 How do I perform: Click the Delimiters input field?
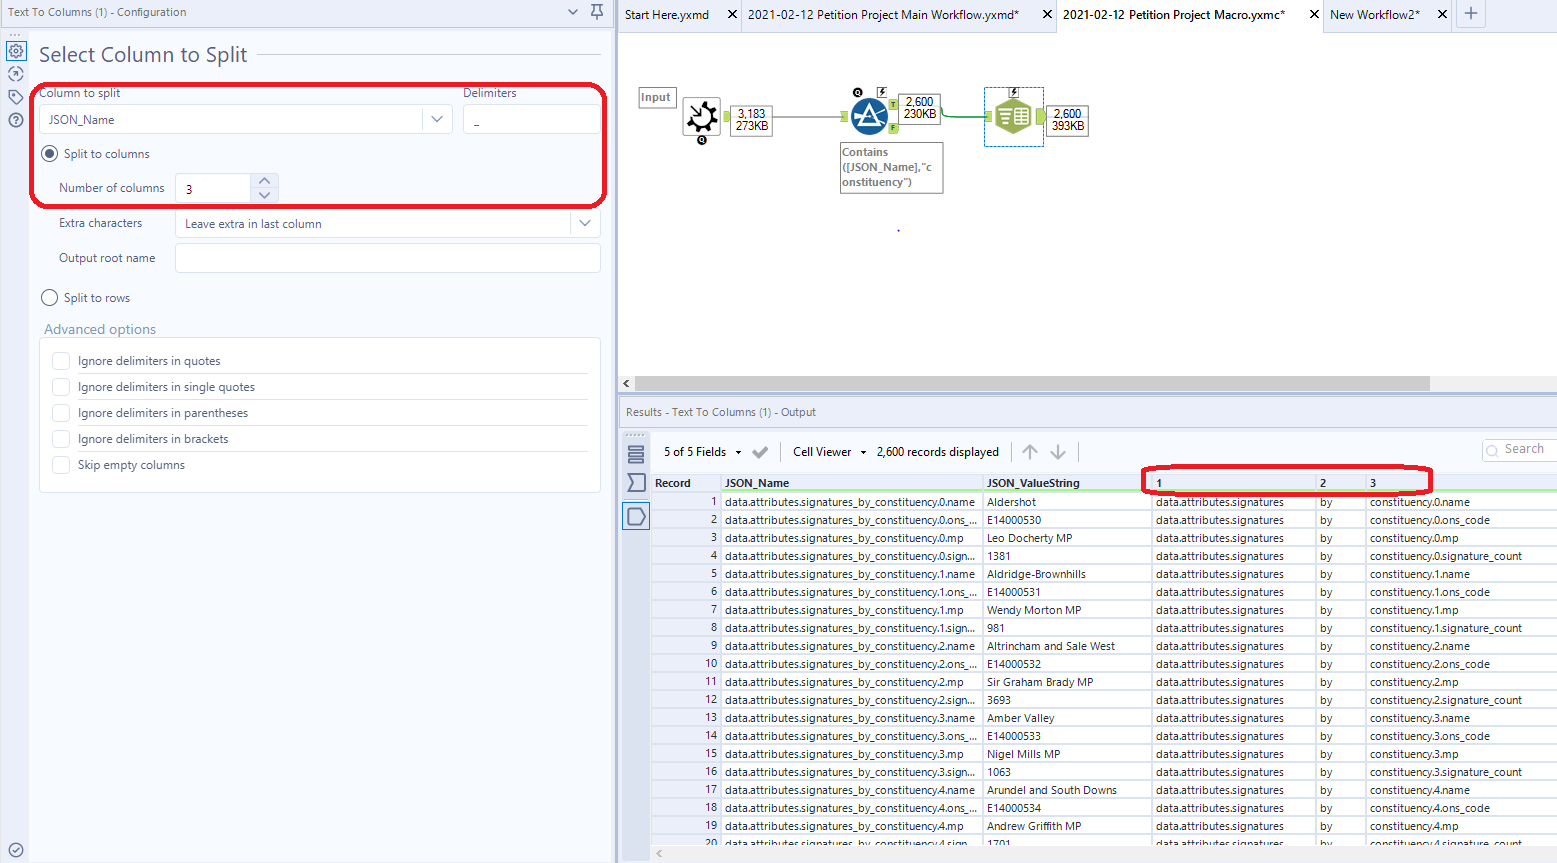(x=532, y=119)
